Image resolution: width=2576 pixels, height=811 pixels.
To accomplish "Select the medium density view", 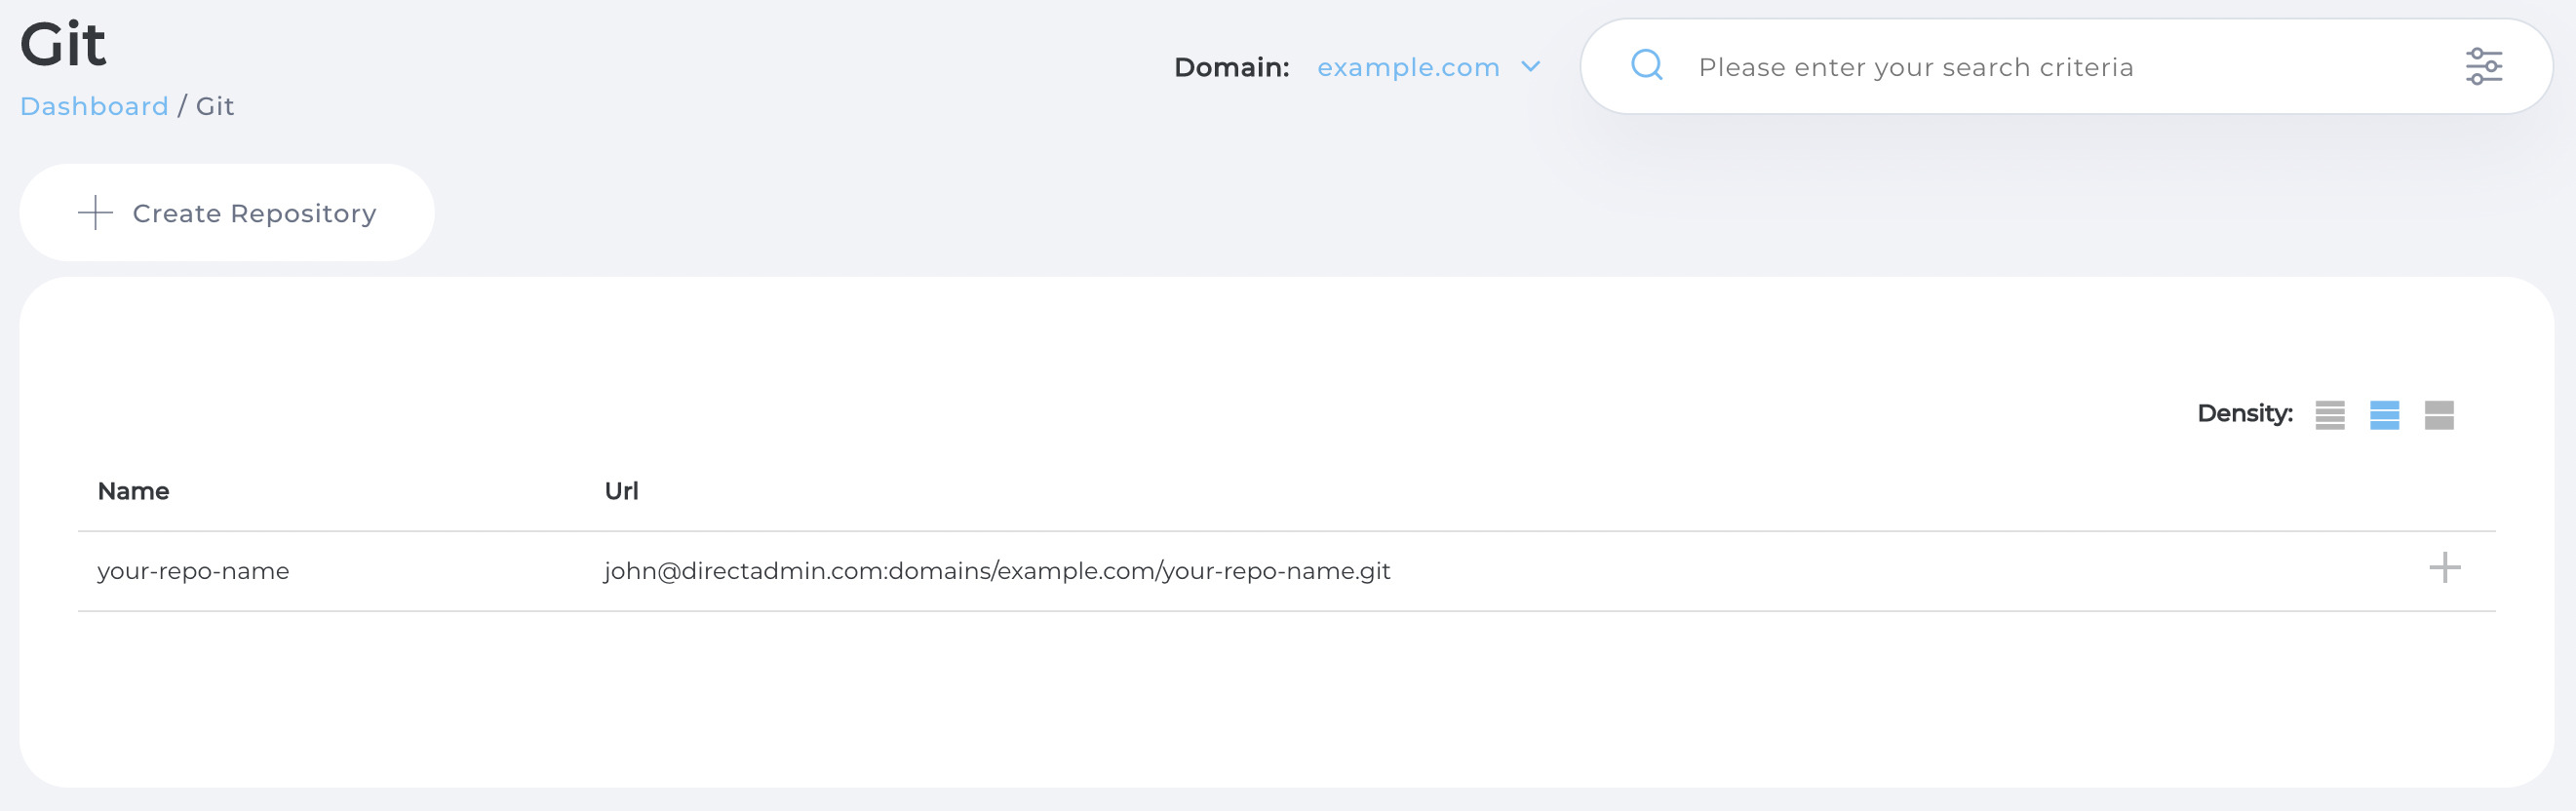I will click(2384, 415).
